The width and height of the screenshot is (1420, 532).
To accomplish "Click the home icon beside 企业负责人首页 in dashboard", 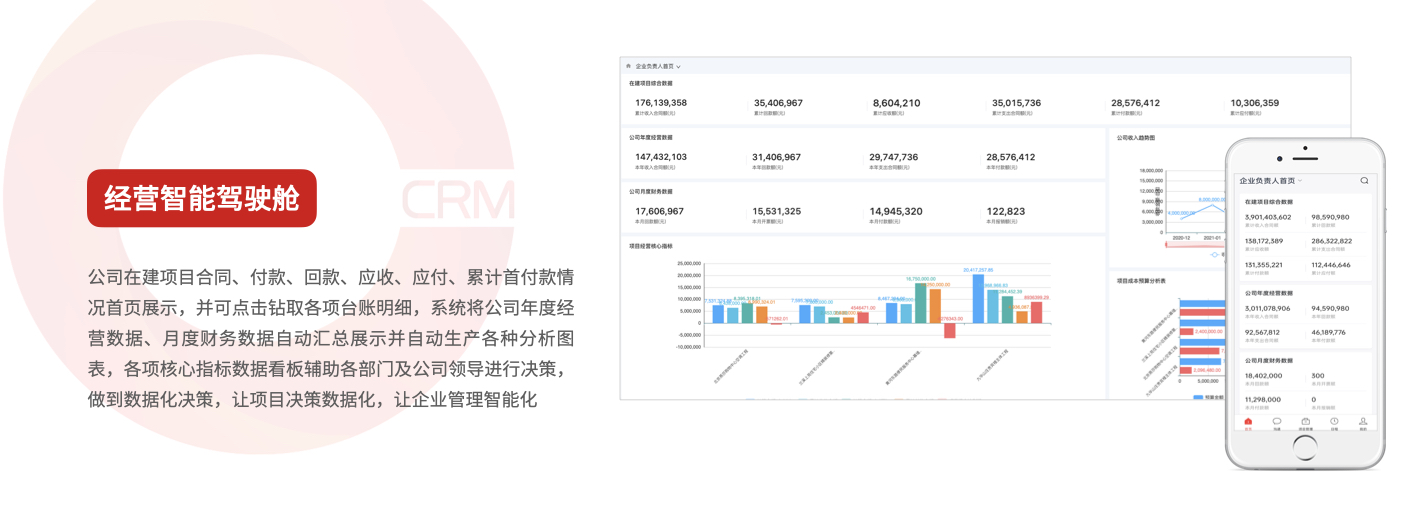I will point(627,66).
